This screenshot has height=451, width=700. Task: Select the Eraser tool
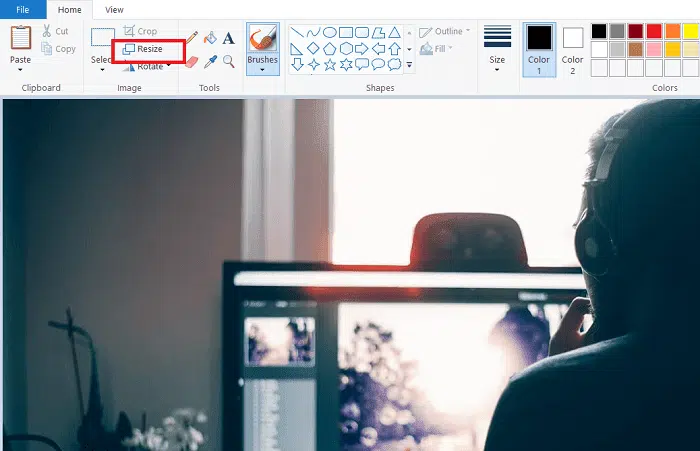tap(191, 62)
